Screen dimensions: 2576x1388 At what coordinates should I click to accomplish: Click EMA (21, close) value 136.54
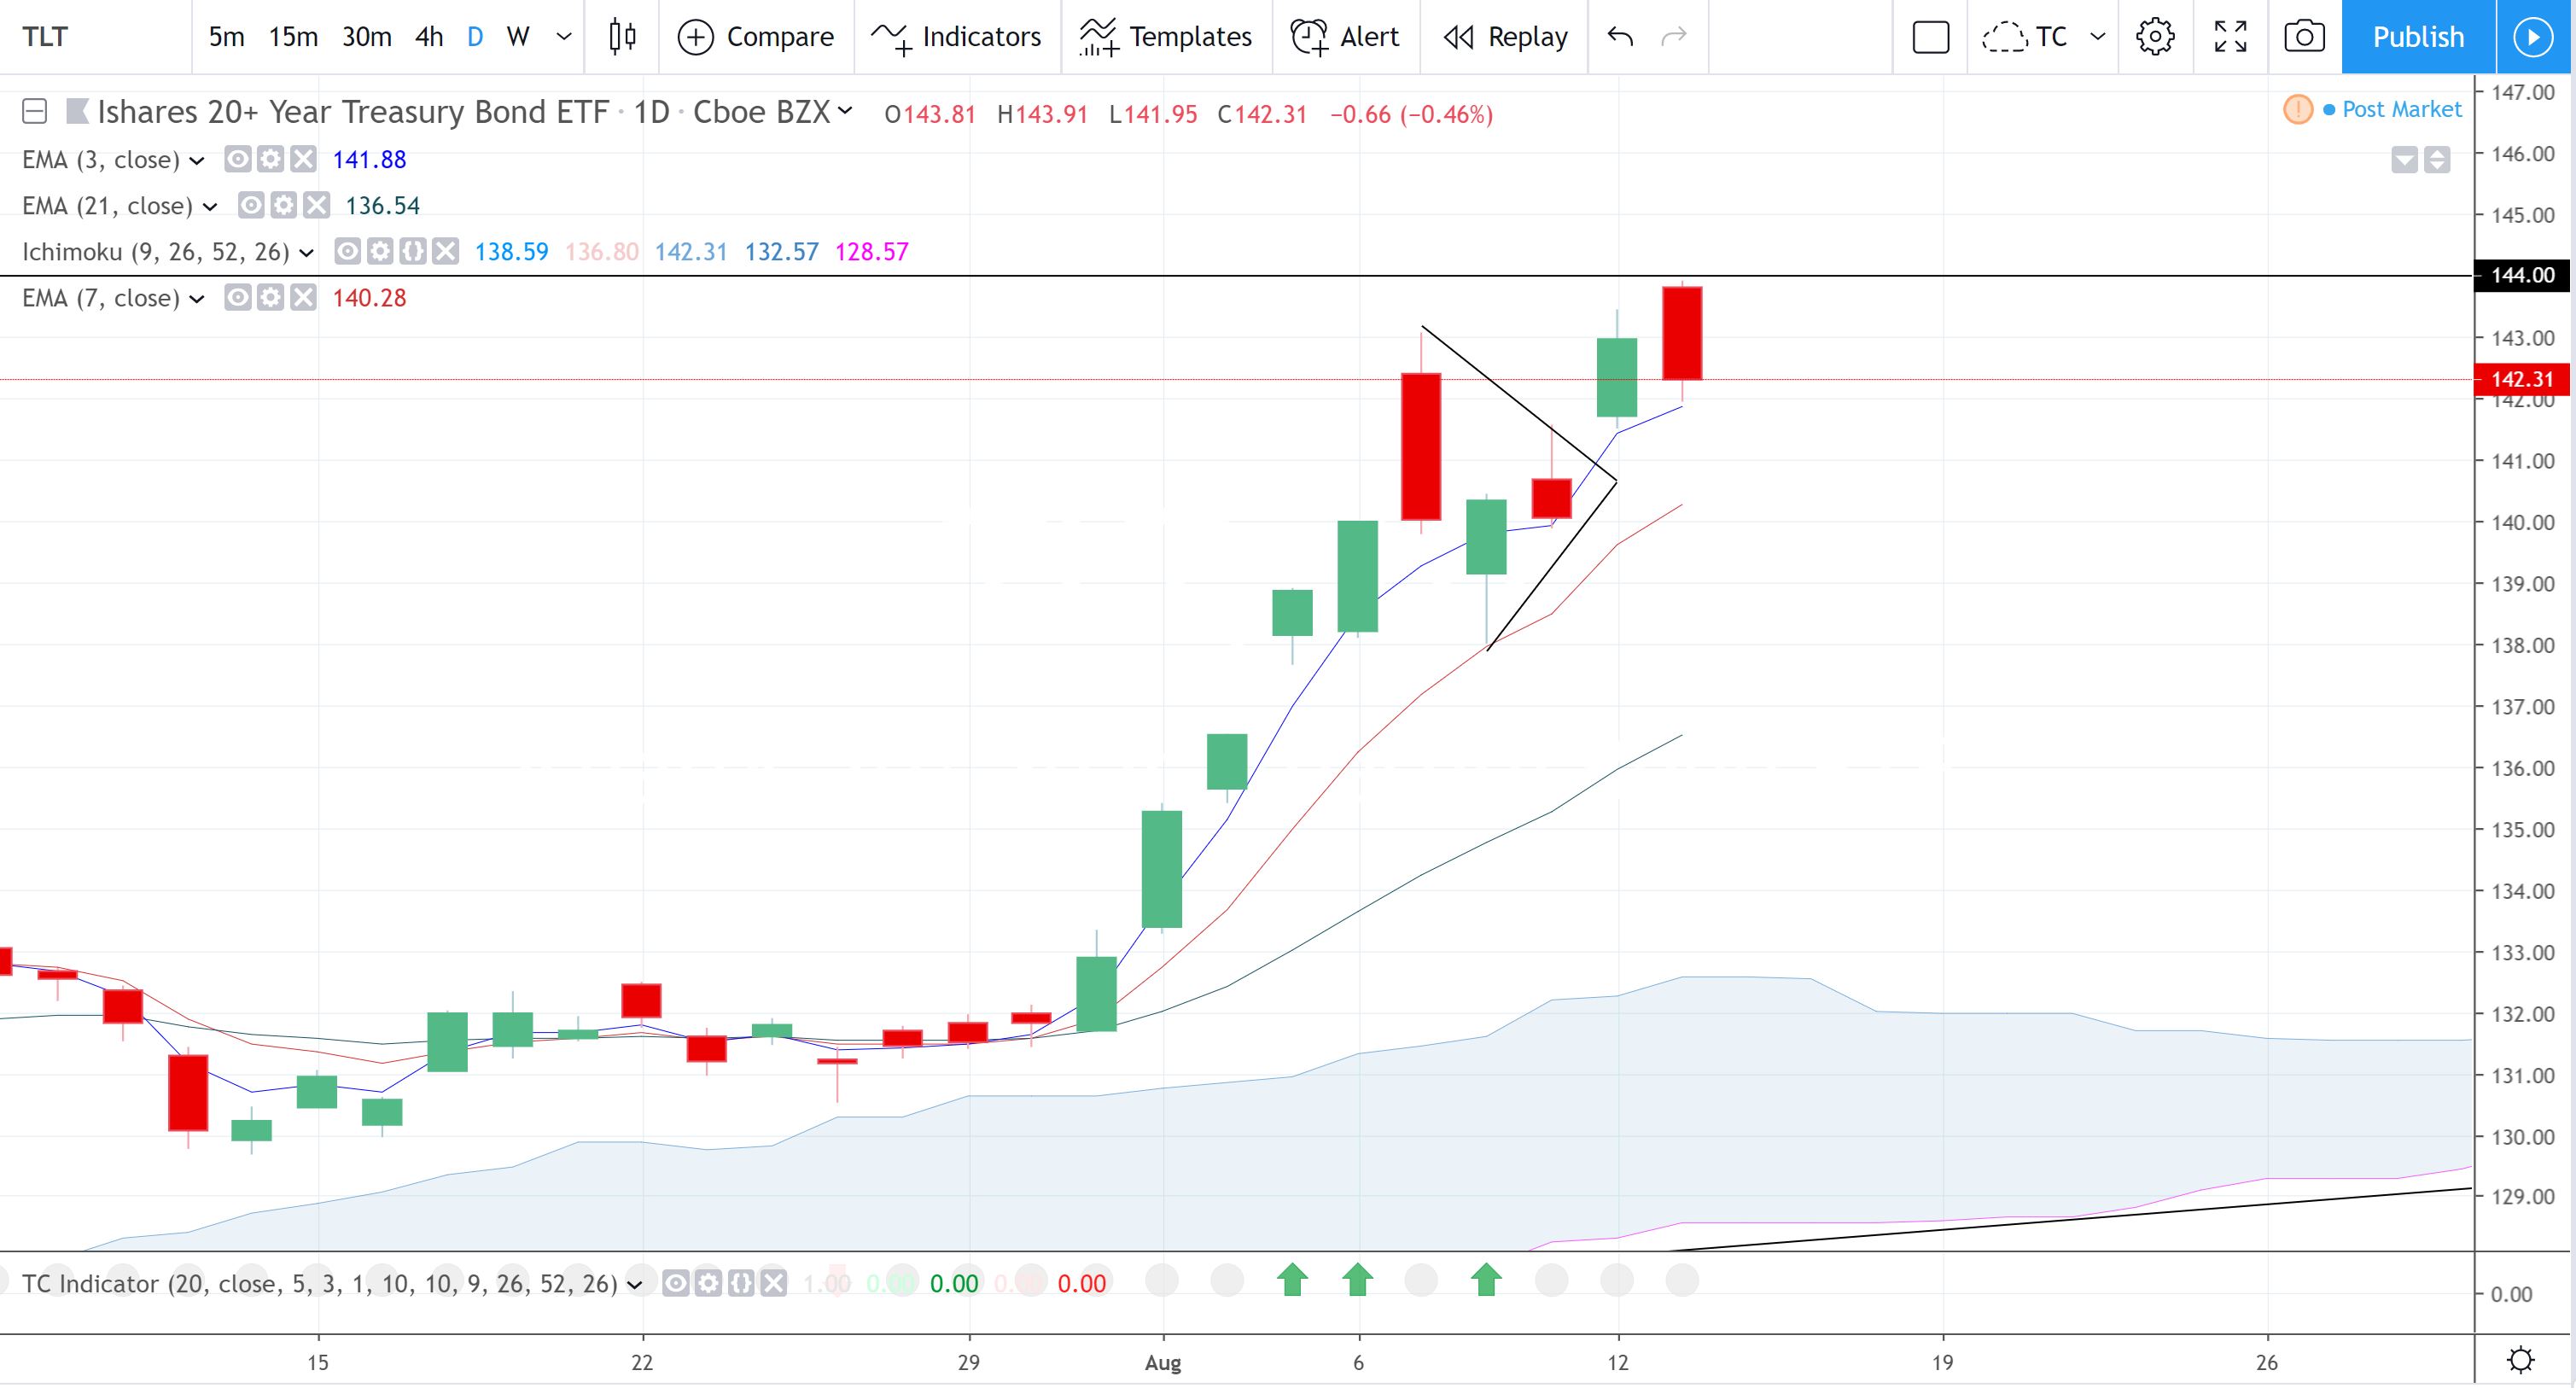[382, 206]
